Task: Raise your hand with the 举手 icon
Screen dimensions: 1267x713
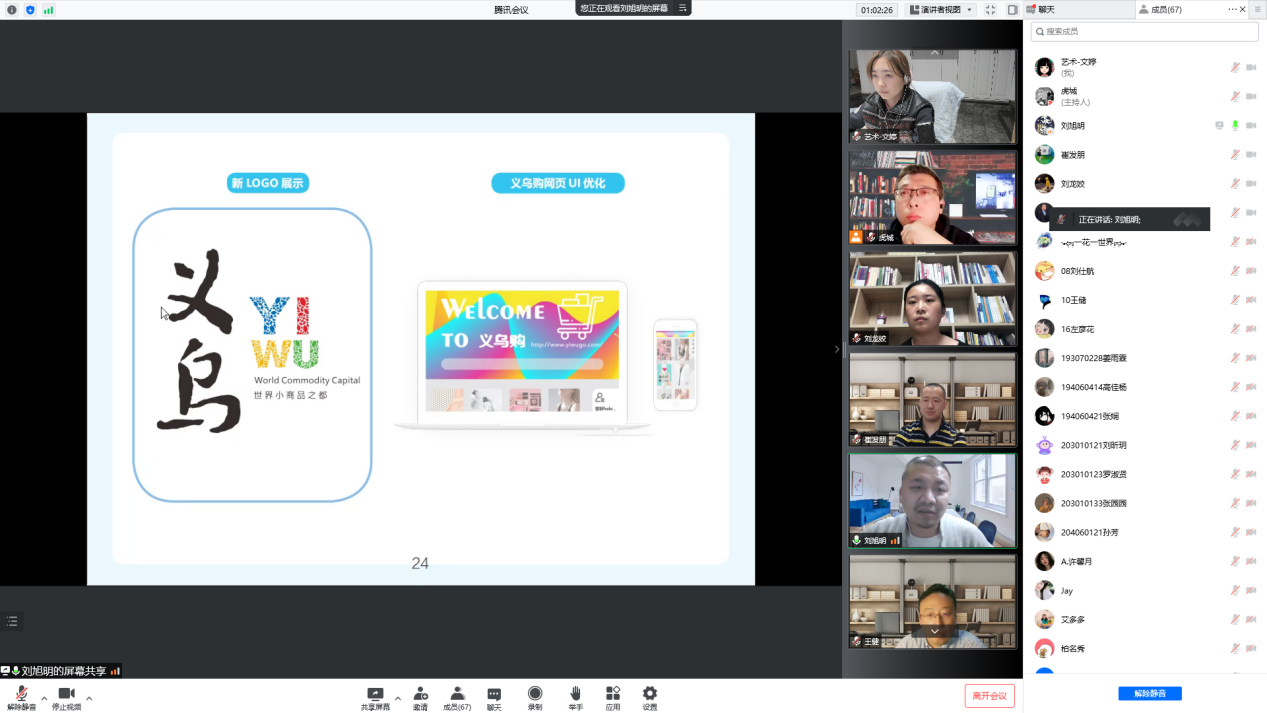Action: click(576, 698)
